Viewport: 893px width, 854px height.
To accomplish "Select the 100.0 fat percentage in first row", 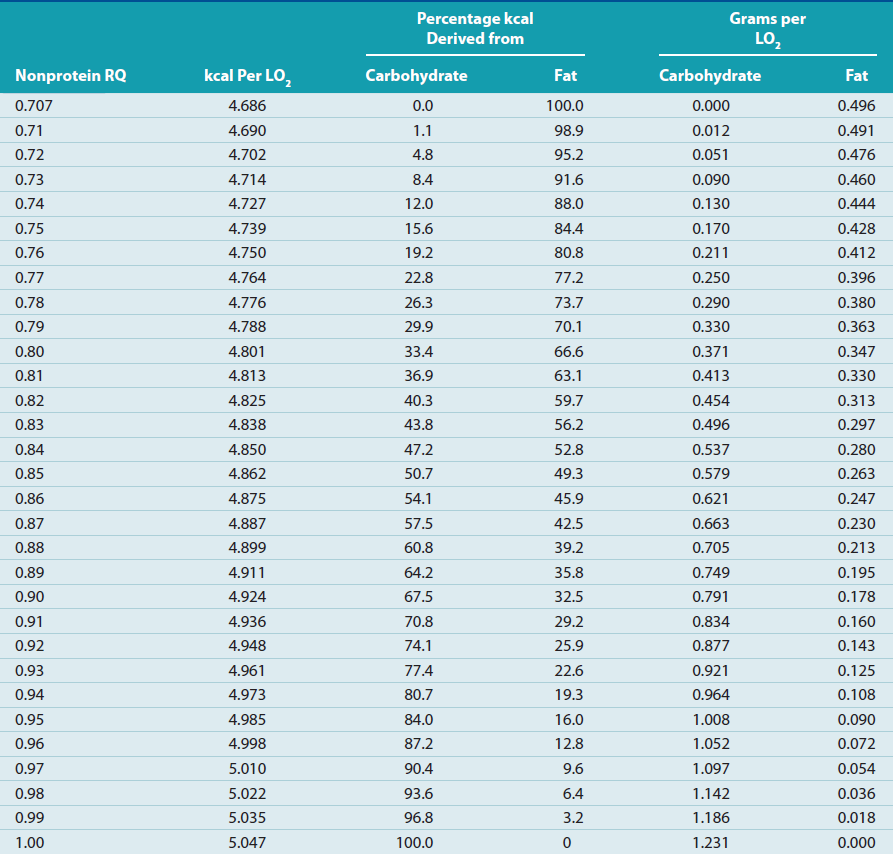I will click(564, 106).
